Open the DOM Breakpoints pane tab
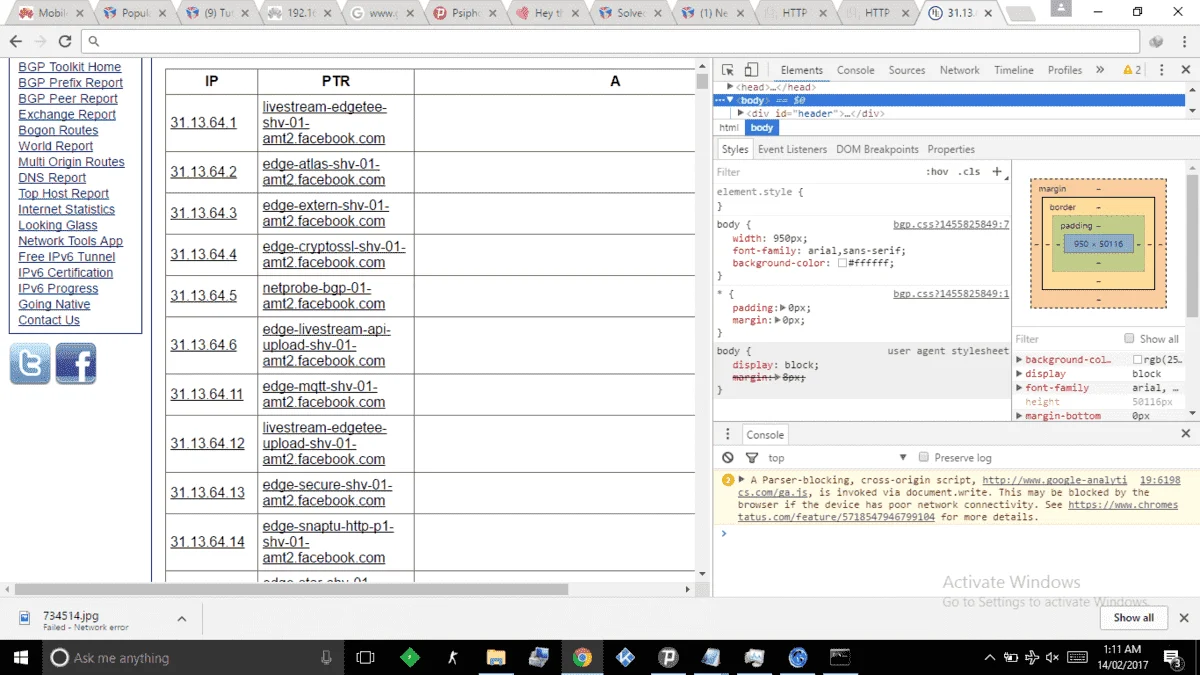 [877, 149]
